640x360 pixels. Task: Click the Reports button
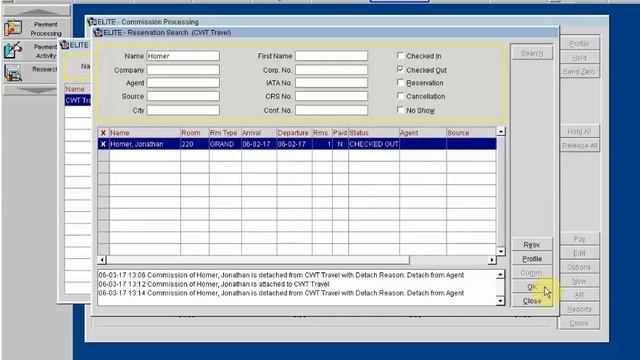click(x=579, y=309)
